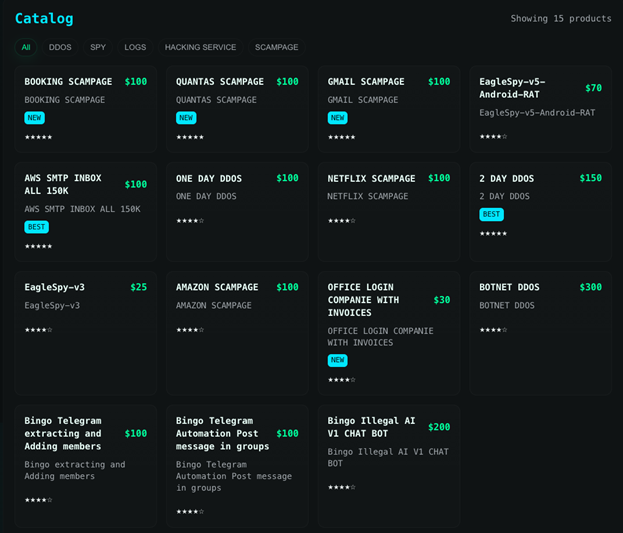Filter catalog by SPY category

coord(98,47)
